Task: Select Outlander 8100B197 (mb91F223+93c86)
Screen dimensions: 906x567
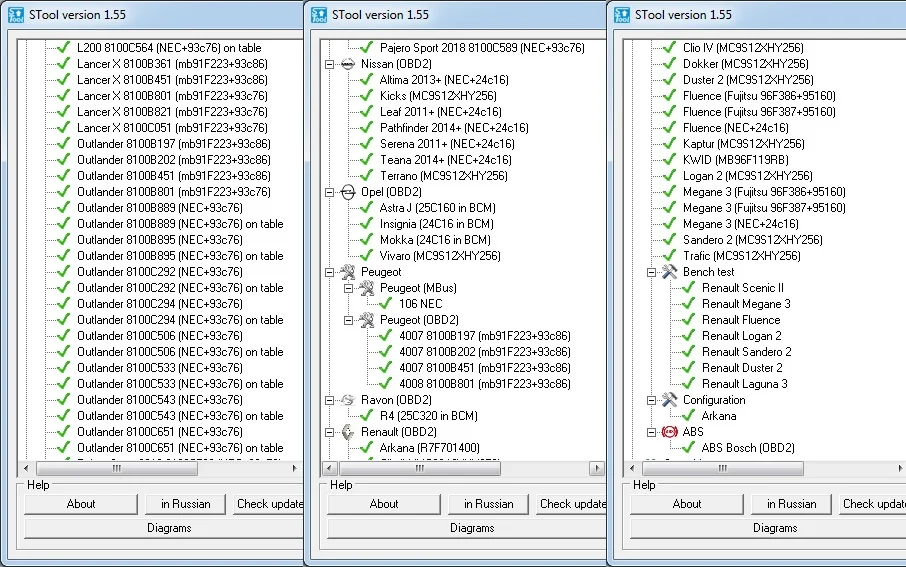Action: click(173, 143)
